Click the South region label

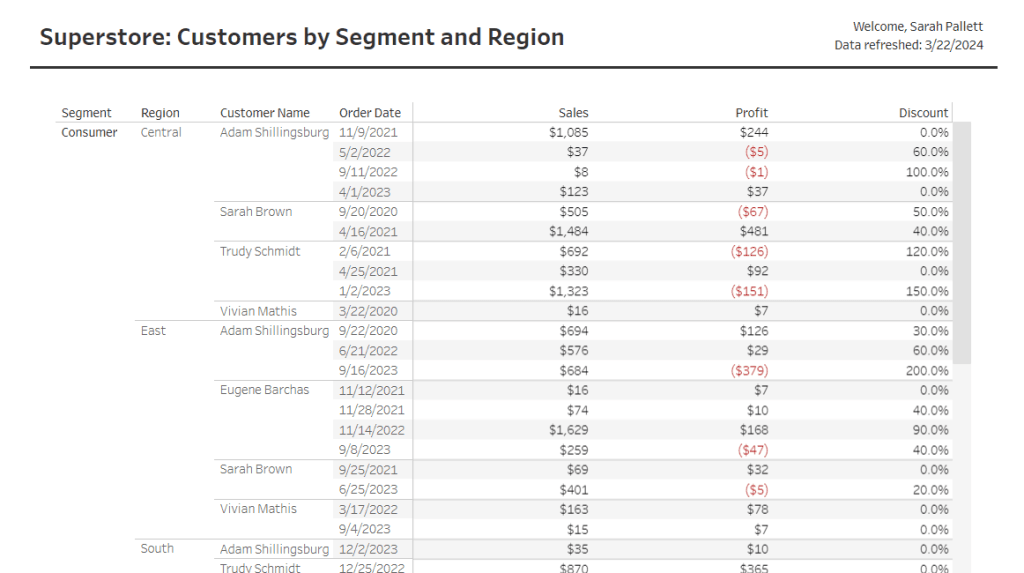click(157, 548)
